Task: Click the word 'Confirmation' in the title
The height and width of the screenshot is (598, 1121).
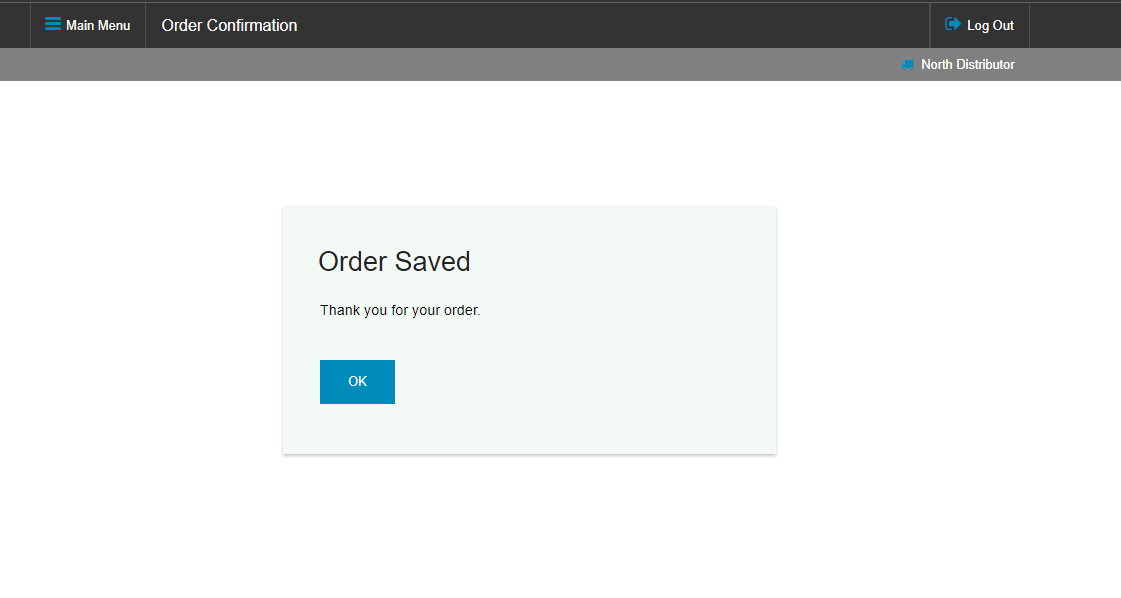Action: tap(252, 25)
